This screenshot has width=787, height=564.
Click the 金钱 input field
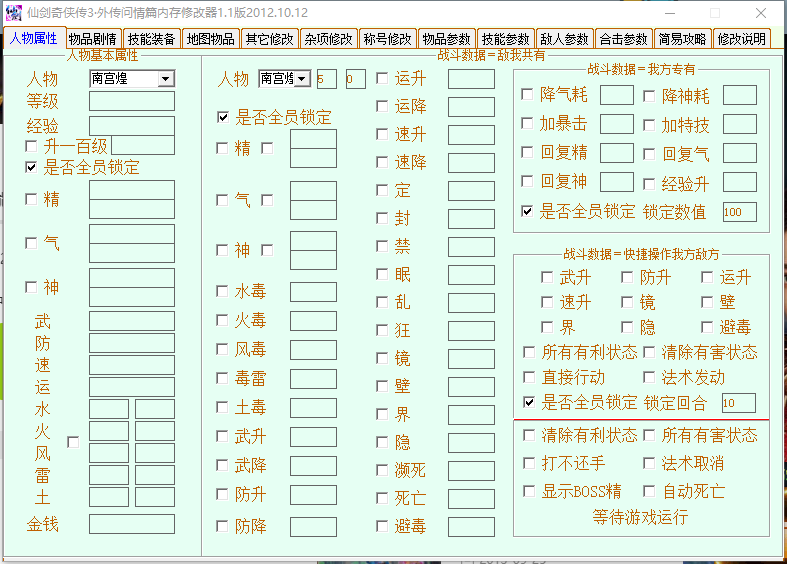click(132, 524)
